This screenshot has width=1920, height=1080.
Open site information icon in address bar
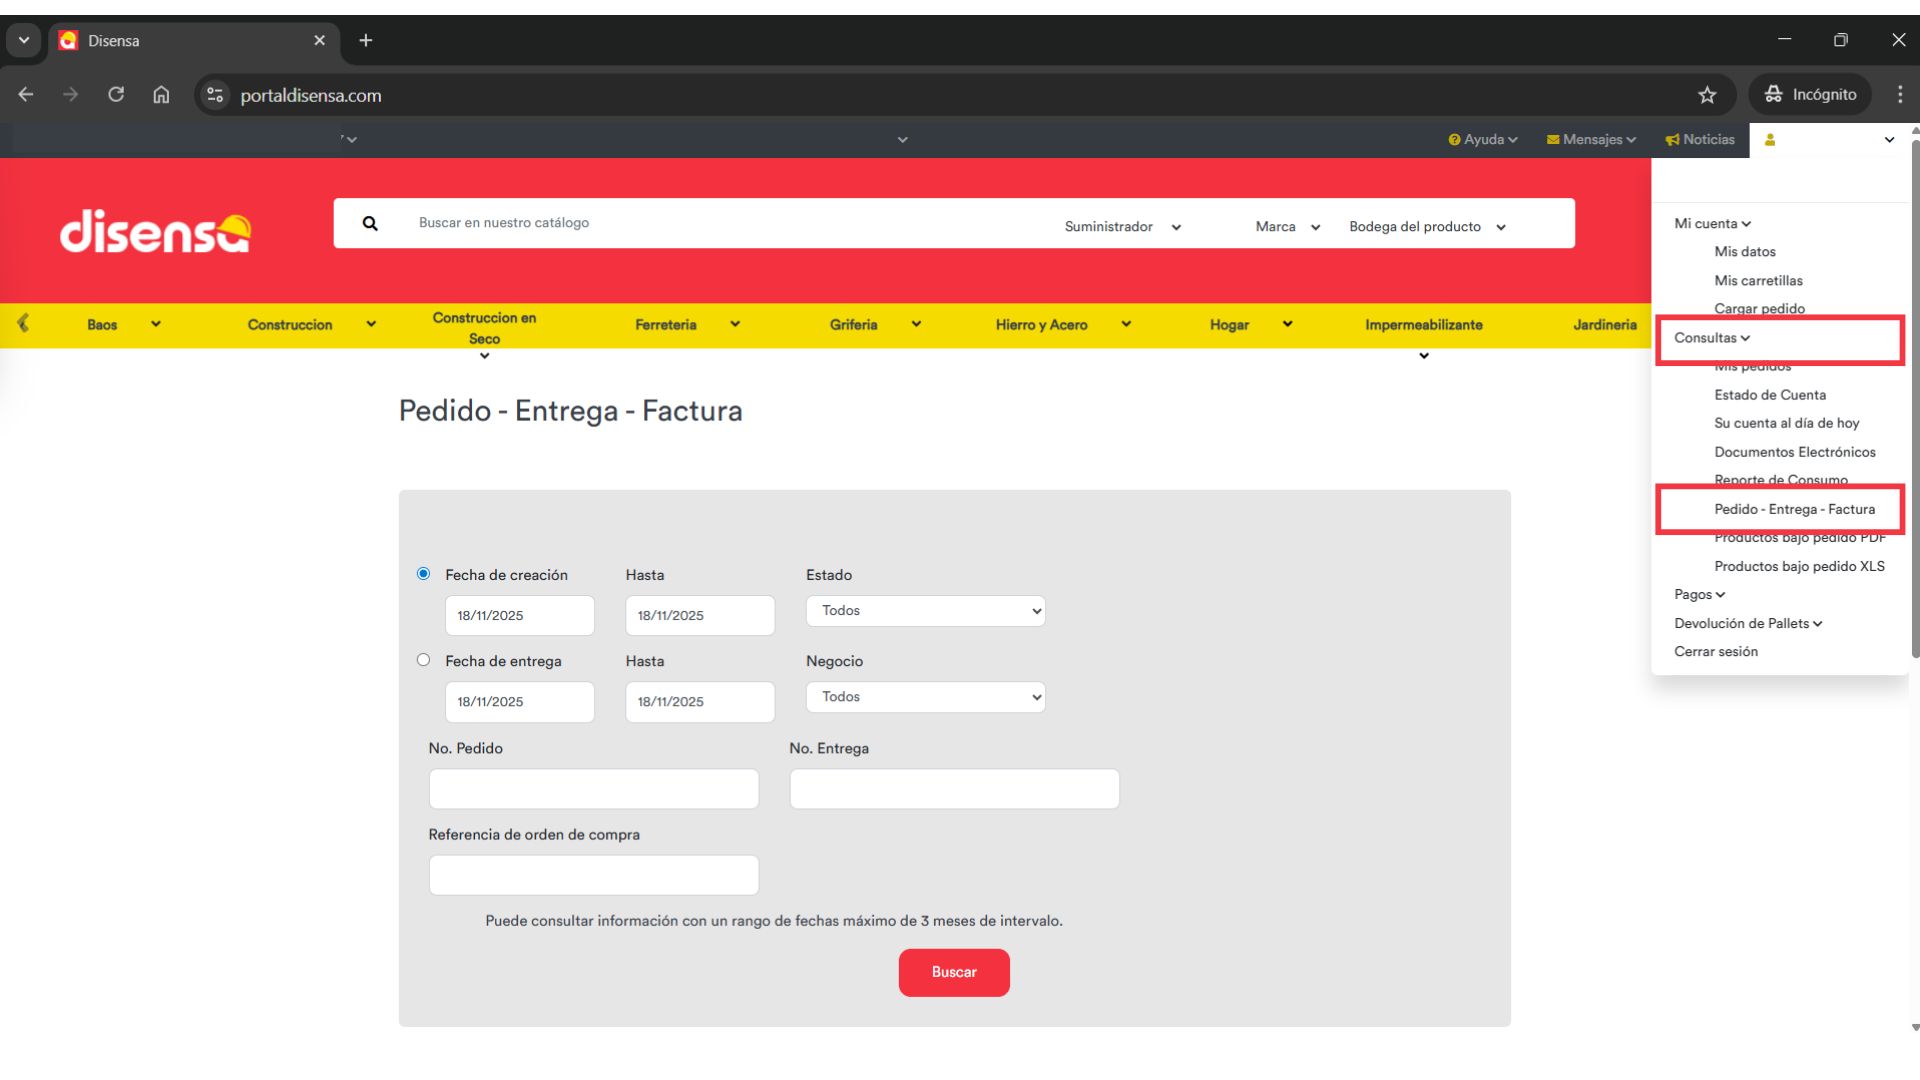click(x=214, y=95)
